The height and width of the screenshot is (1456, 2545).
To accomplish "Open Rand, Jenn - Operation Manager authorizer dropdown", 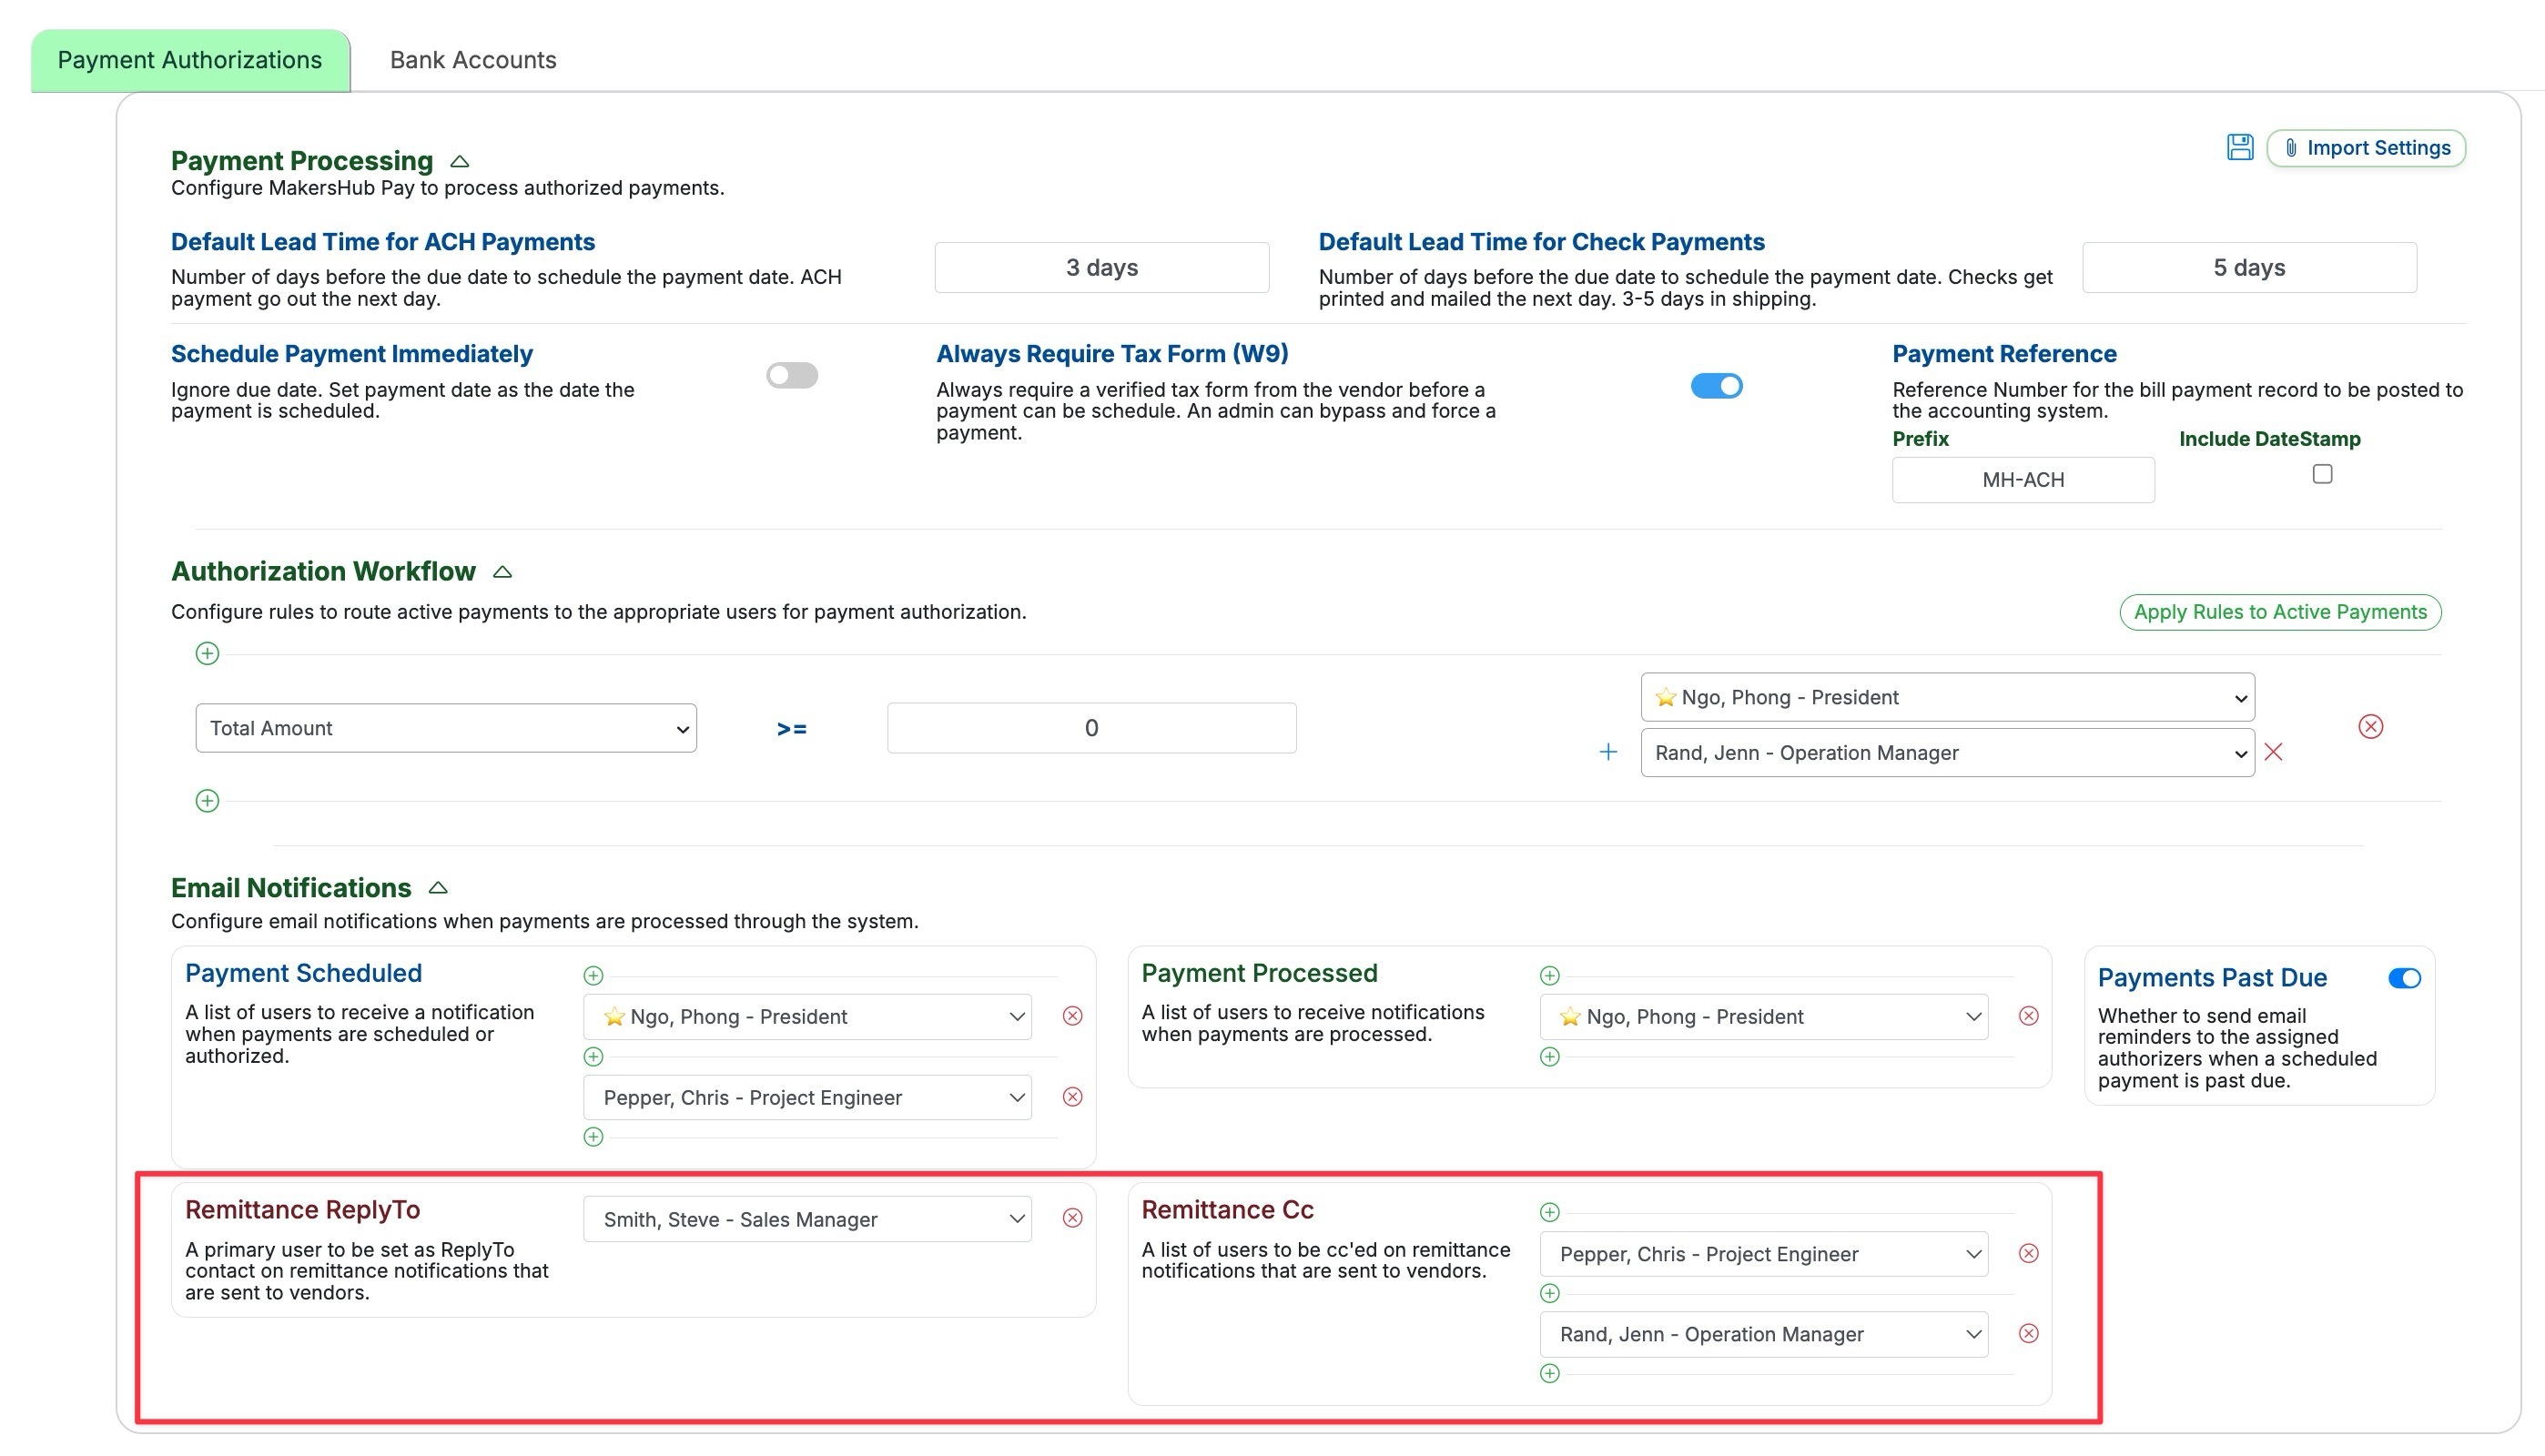I will click(1947, 753).
